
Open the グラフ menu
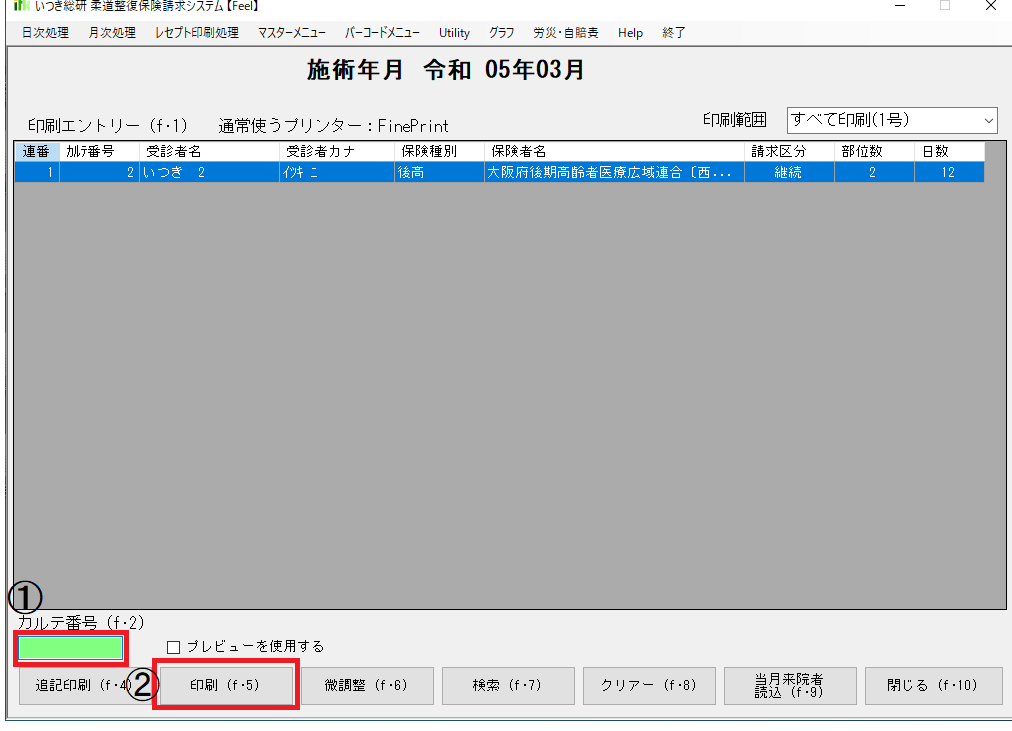(502, 33)
